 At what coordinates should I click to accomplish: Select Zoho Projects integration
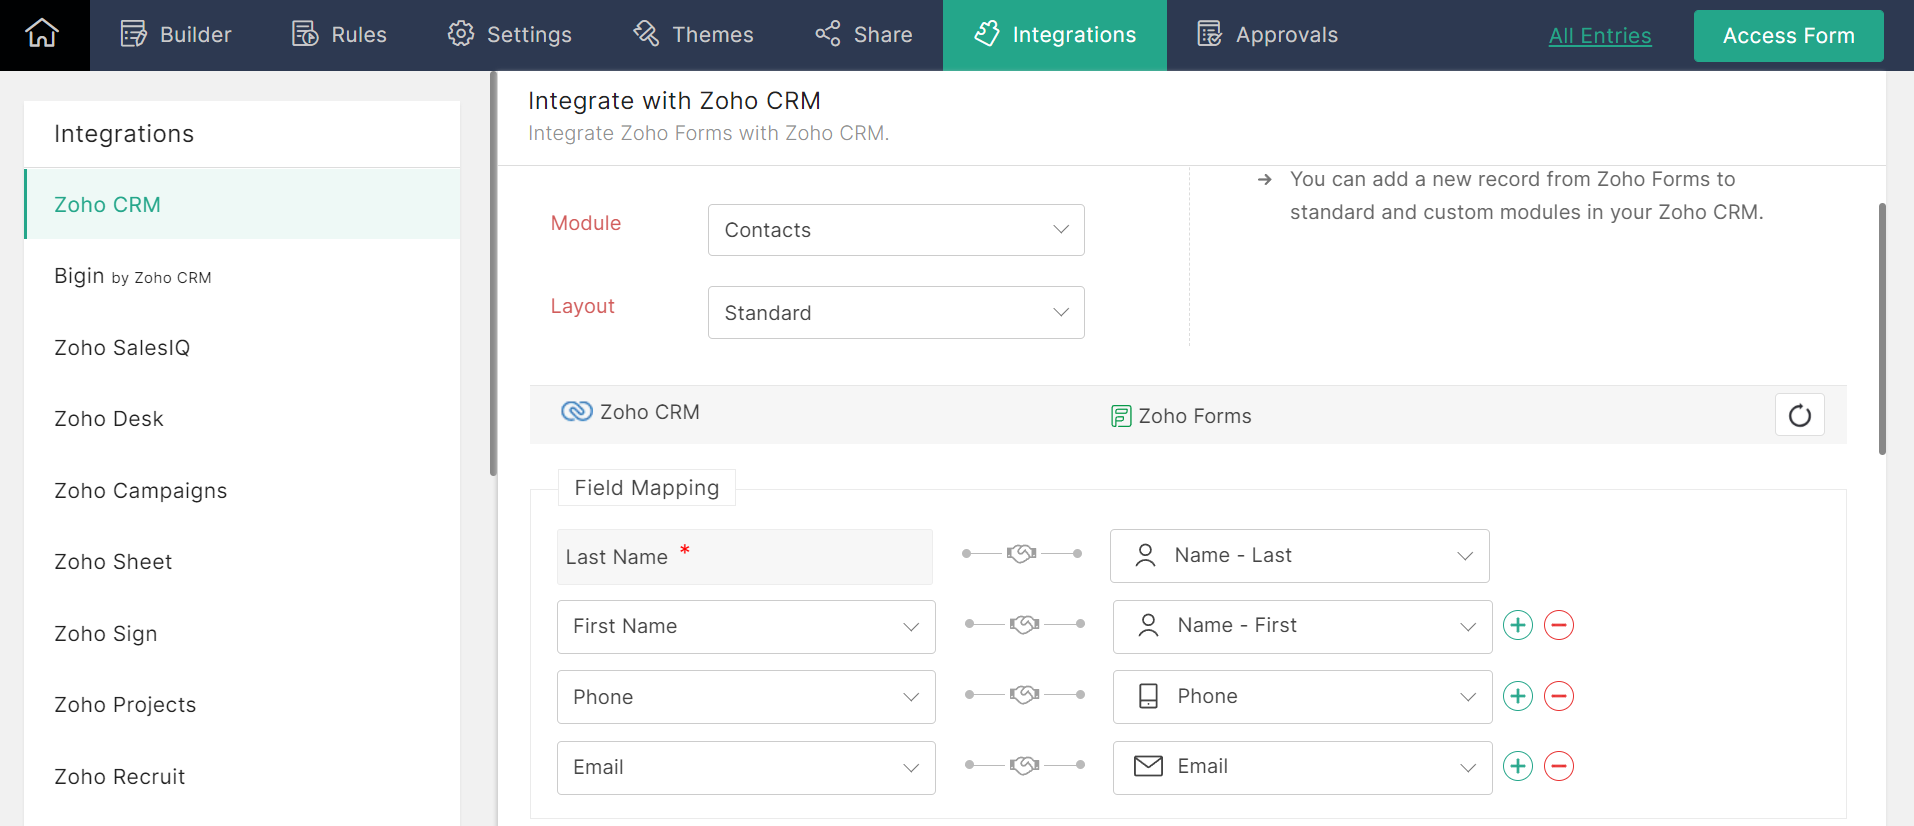tap(242, 705)
